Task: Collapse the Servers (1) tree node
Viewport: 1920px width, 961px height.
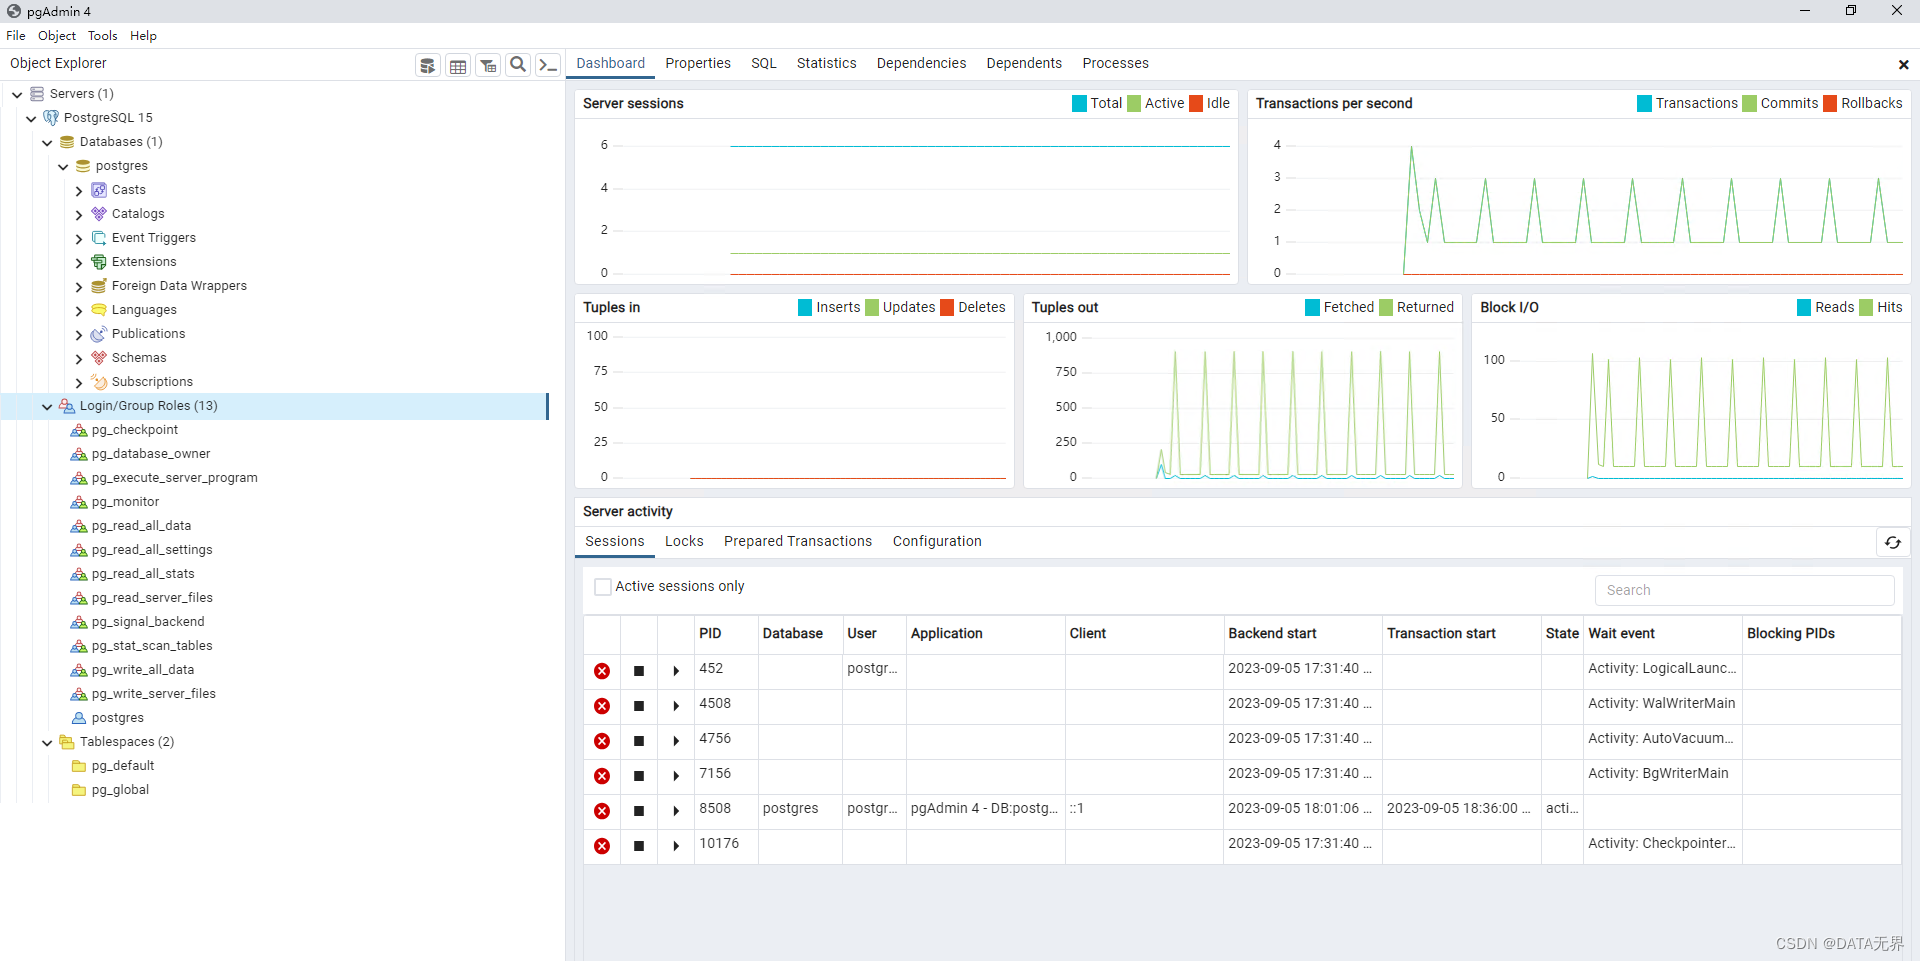Action: click(x=17, y=94)
